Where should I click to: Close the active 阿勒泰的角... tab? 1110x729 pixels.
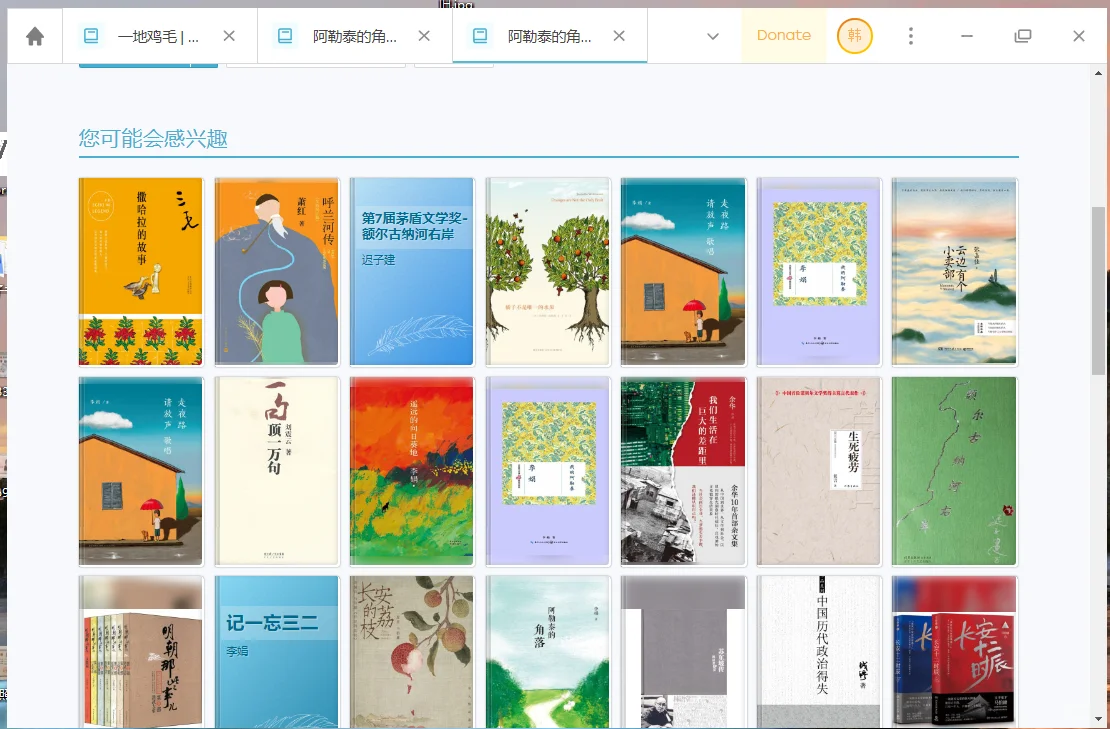(619, 36)
